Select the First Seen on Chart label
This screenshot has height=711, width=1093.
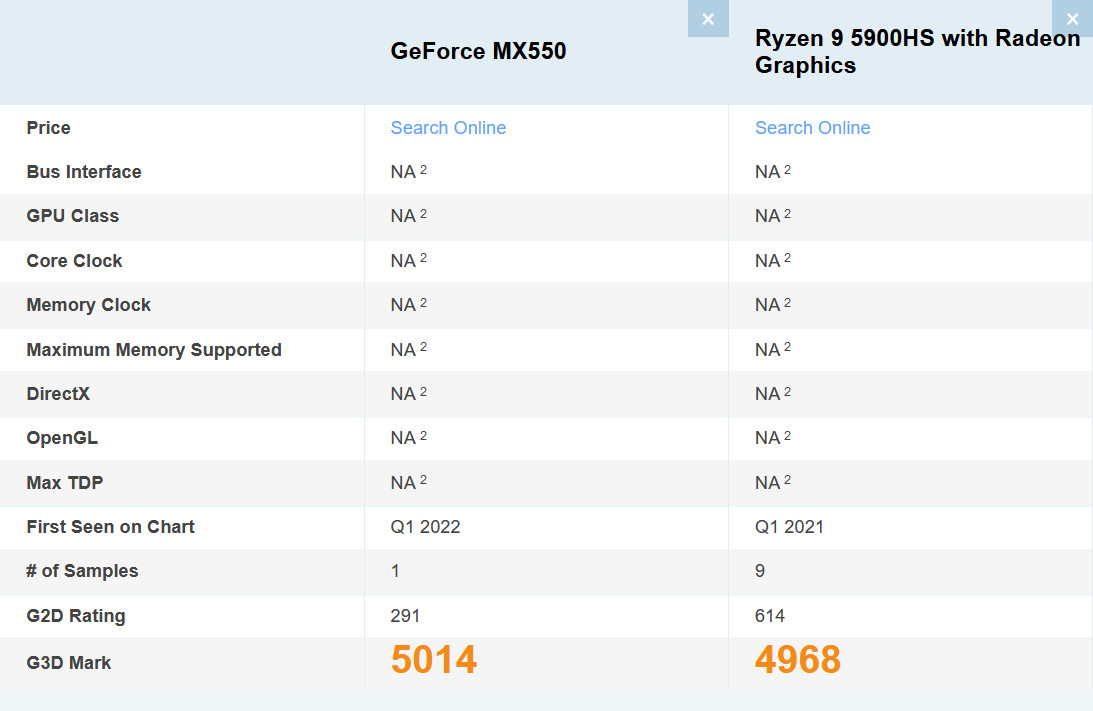pyautogui.click(x=110, y=527)
